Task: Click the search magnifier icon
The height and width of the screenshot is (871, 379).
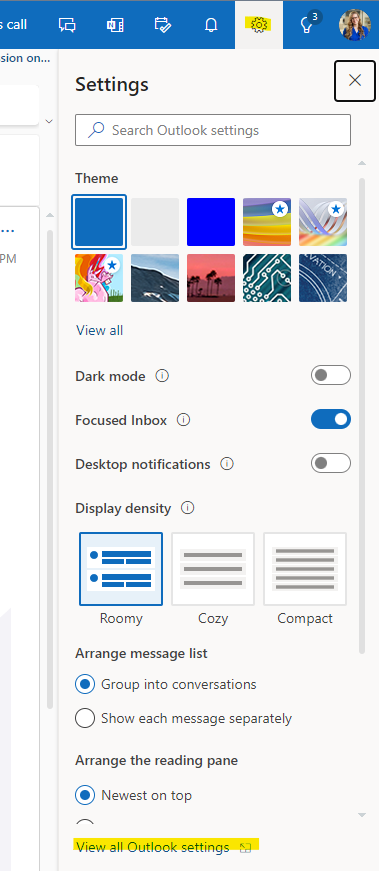Action: coord(96,131)
